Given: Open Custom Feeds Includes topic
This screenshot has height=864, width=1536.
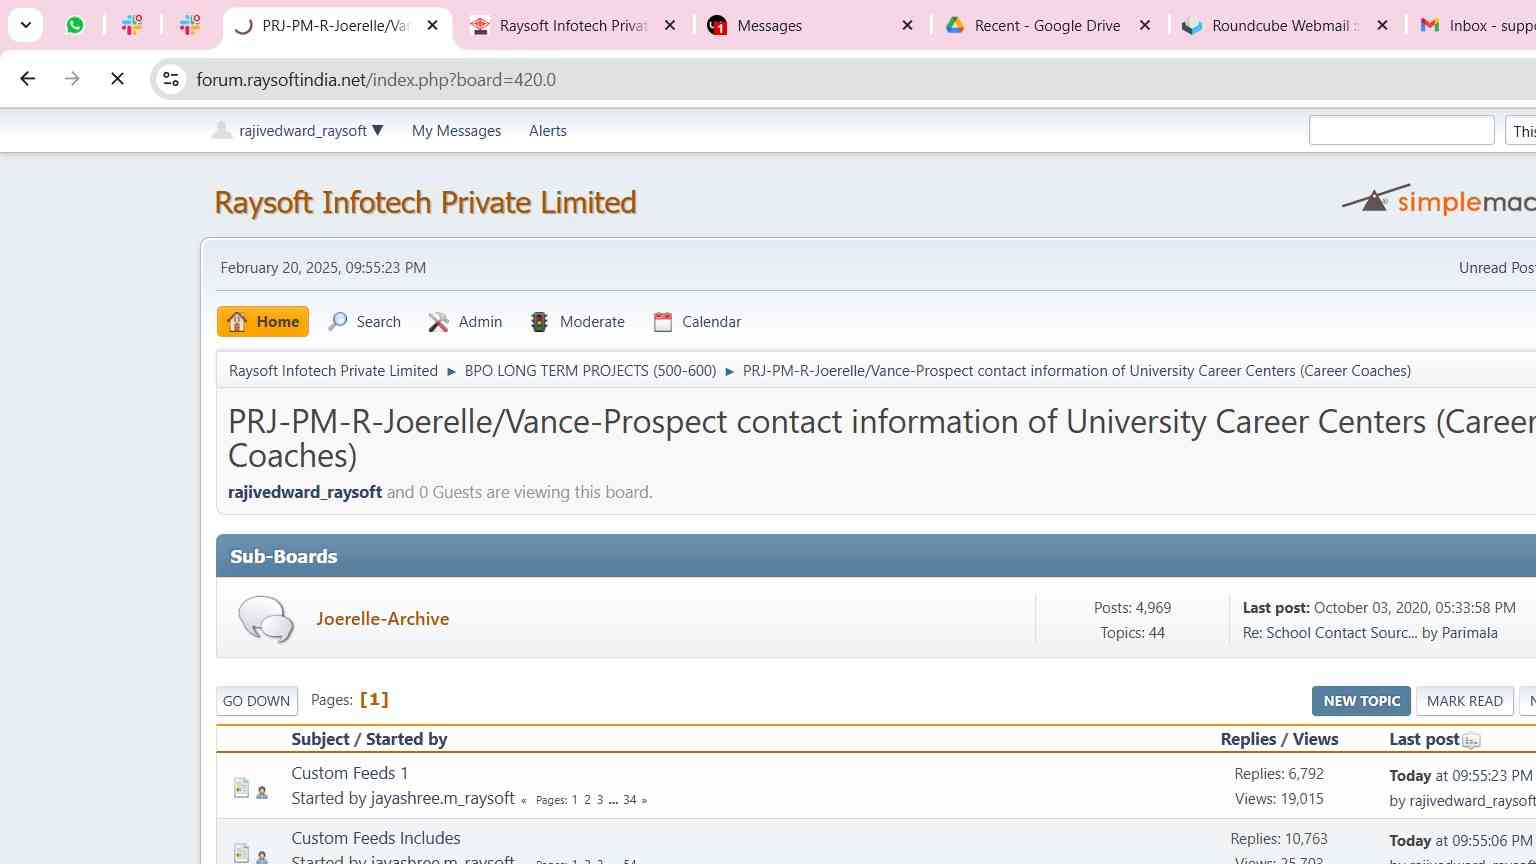Looking at the screenshot, I should pyautogui.click(x=376, y=838).
